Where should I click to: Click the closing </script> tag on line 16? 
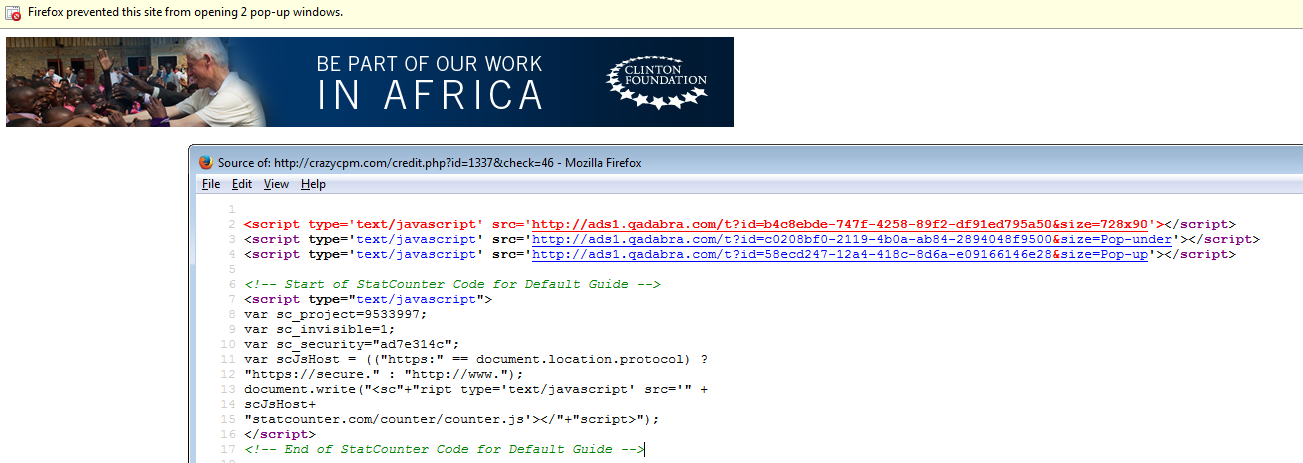[x=280, y=434]
